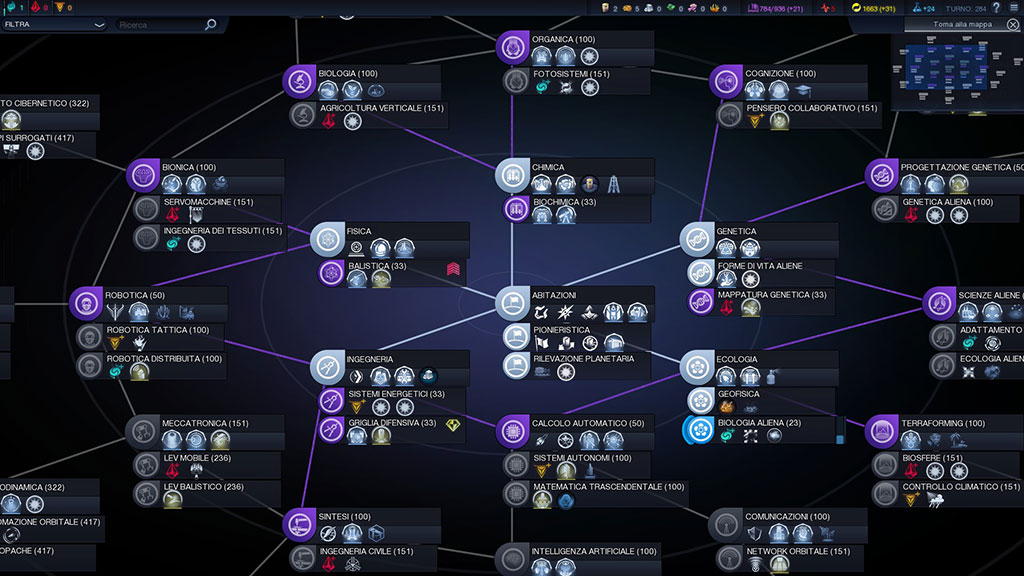Click the "ROBOTICA DISTRIBUITA (100)" label

(164, 359)
